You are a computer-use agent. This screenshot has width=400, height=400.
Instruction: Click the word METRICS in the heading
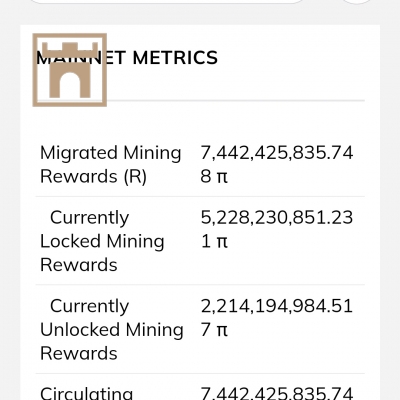click(175, 58)
